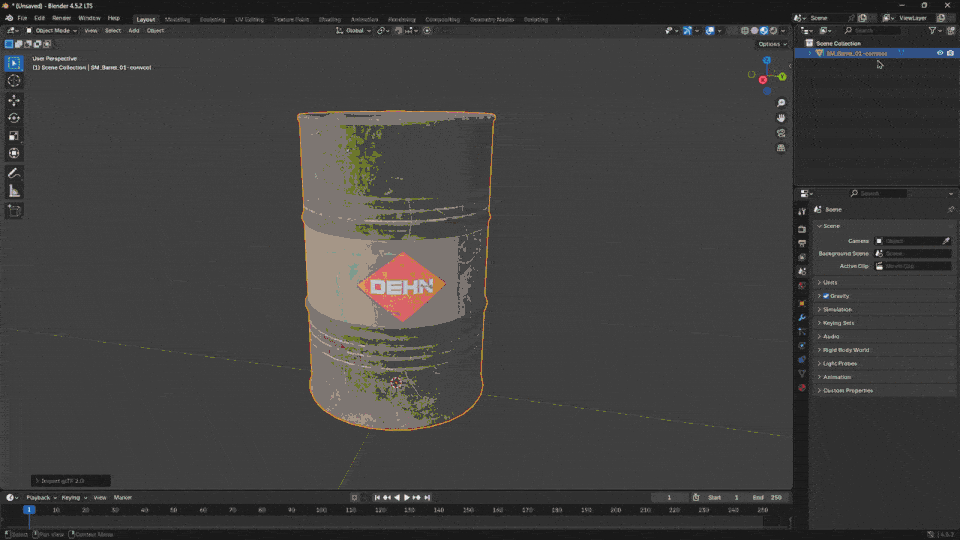Screen dimensions: 960x540
Task: Expand the SM_Barrel_01 tree item
Action: [x=810, y=53]
